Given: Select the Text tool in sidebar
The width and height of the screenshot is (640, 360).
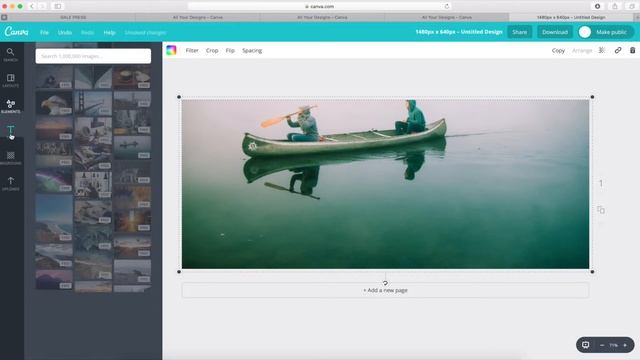Looking at the screenshot, I should pyautogui.click(x=11, y=130).
